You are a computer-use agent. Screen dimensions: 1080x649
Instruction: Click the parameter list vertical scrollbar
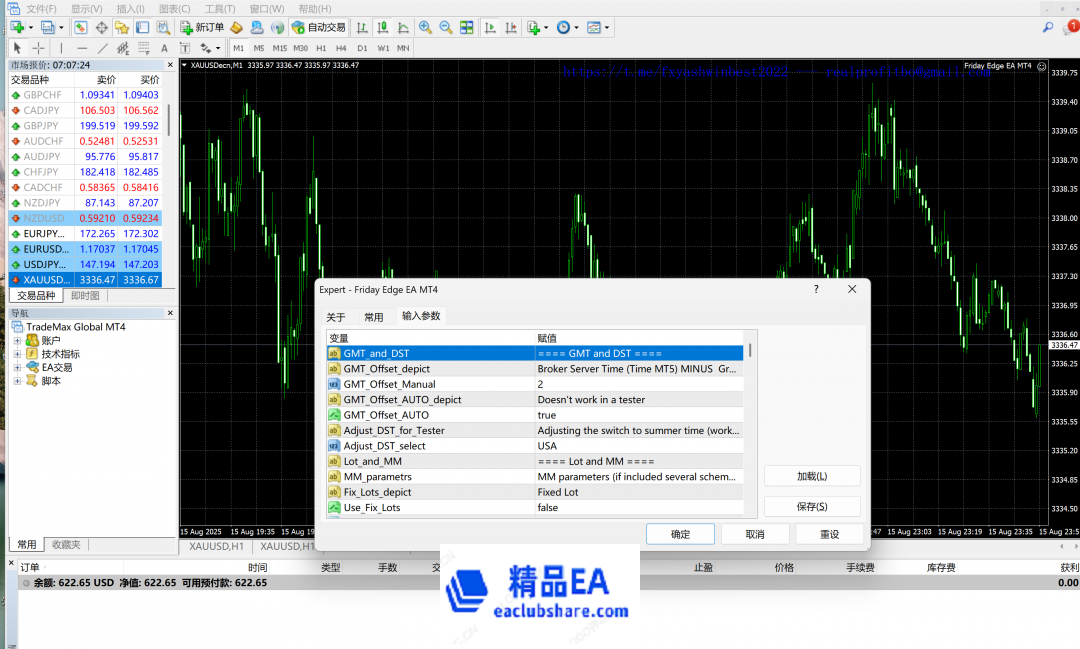click(x=750, y=430)
